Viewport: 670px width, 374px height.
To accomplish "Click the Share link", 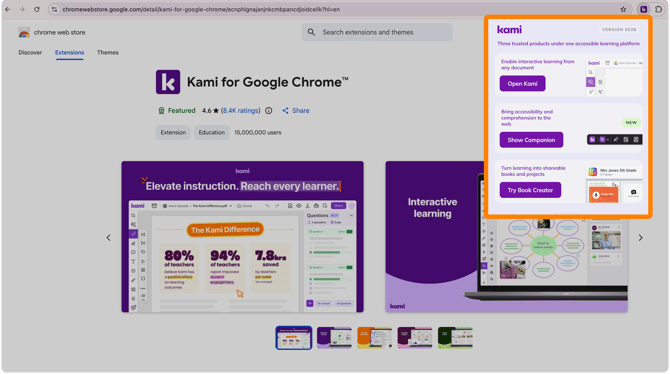I will point(301,111).
